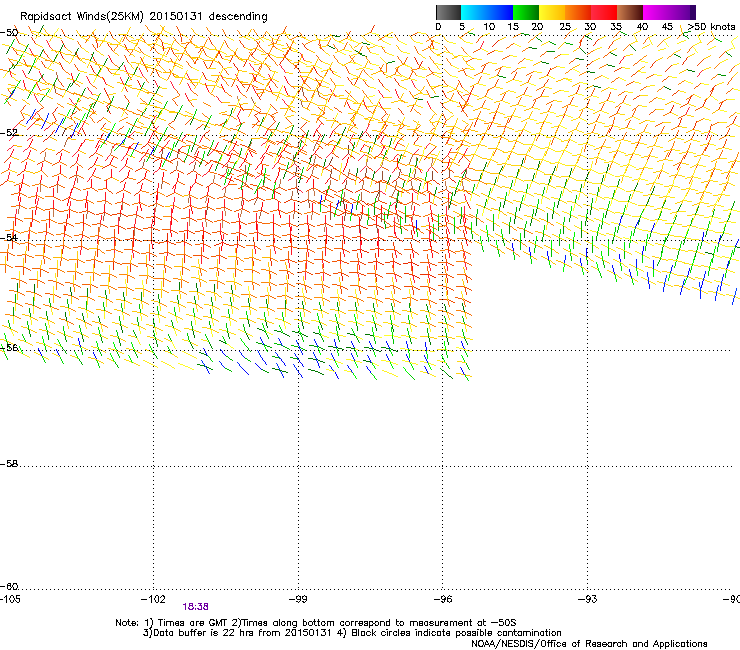The height and width of the screenshot is (650, 740).
Task: Click the note line starting 'Note: 1) Times are GMT'
Action: [x=316, y=623]
